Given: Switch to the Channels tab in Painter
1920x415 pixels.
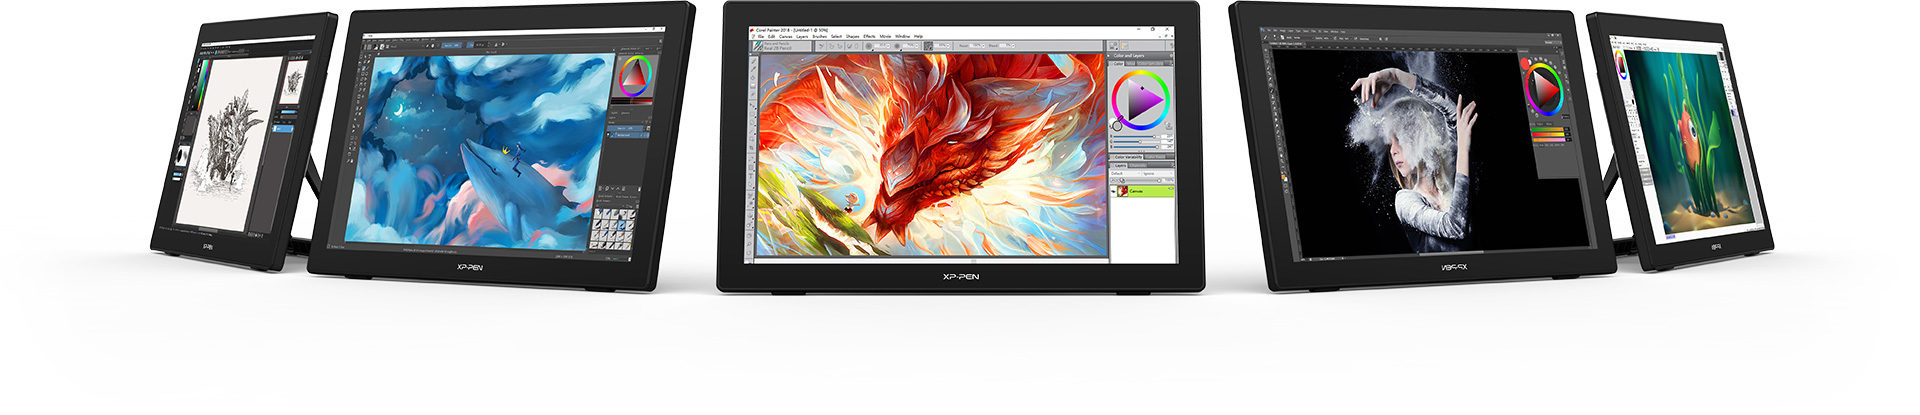Looking at the screenshot, I should click(1139, 166).
